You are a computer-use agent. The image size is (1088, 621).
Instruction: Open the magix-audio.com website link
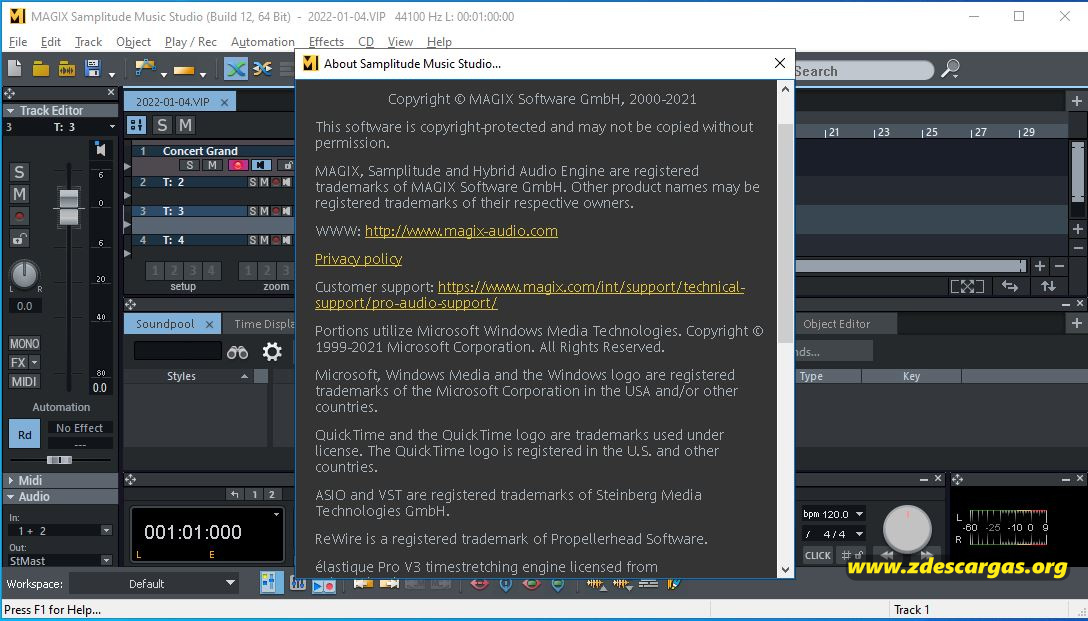(461, 230)
